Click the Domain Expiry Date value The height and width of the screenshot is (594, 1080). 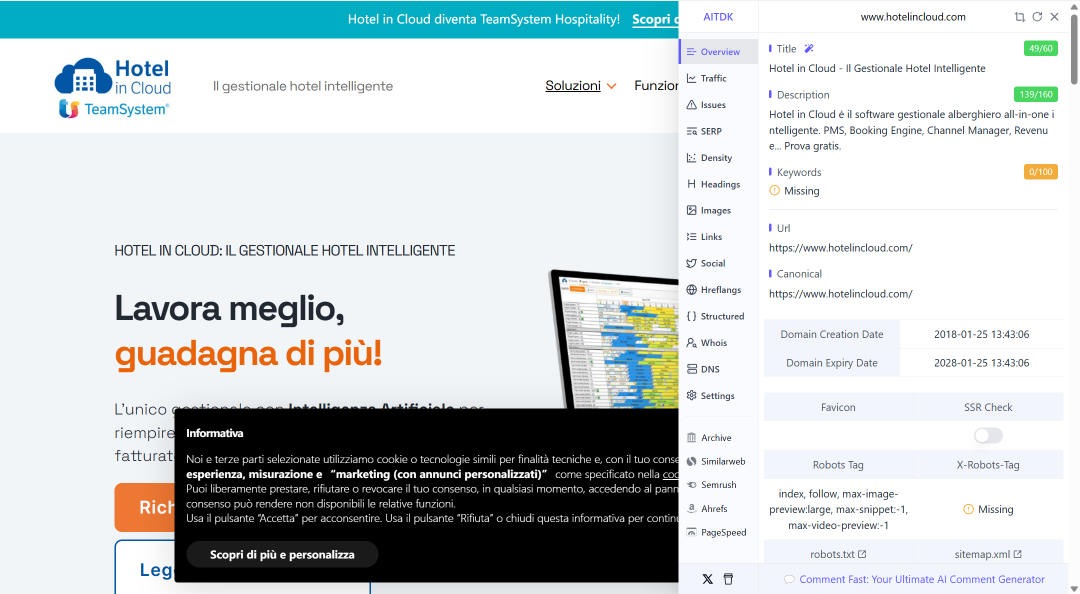[982, 362]
